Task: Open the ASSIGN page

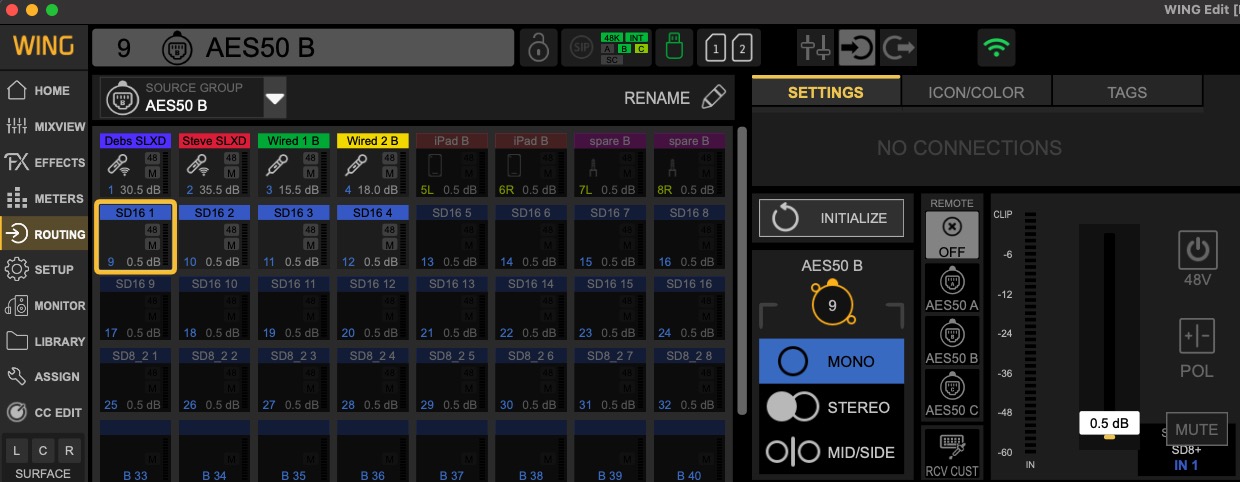Action: [x=44, y=376]
